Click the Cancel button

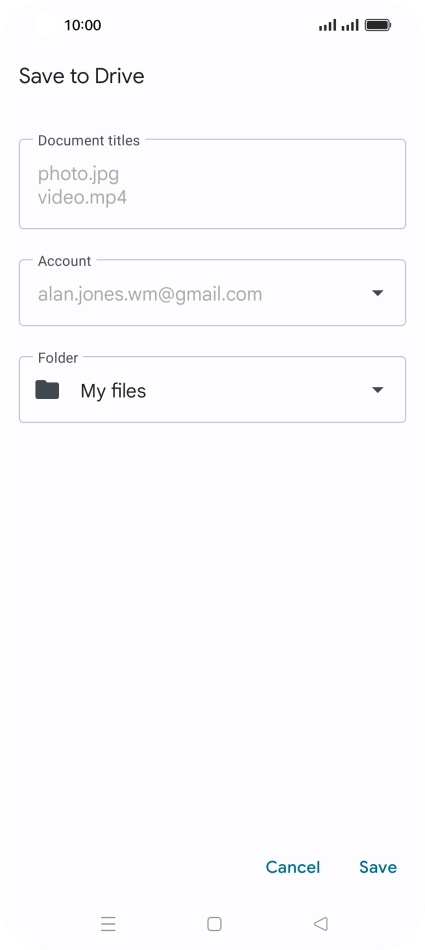point(293,867)
